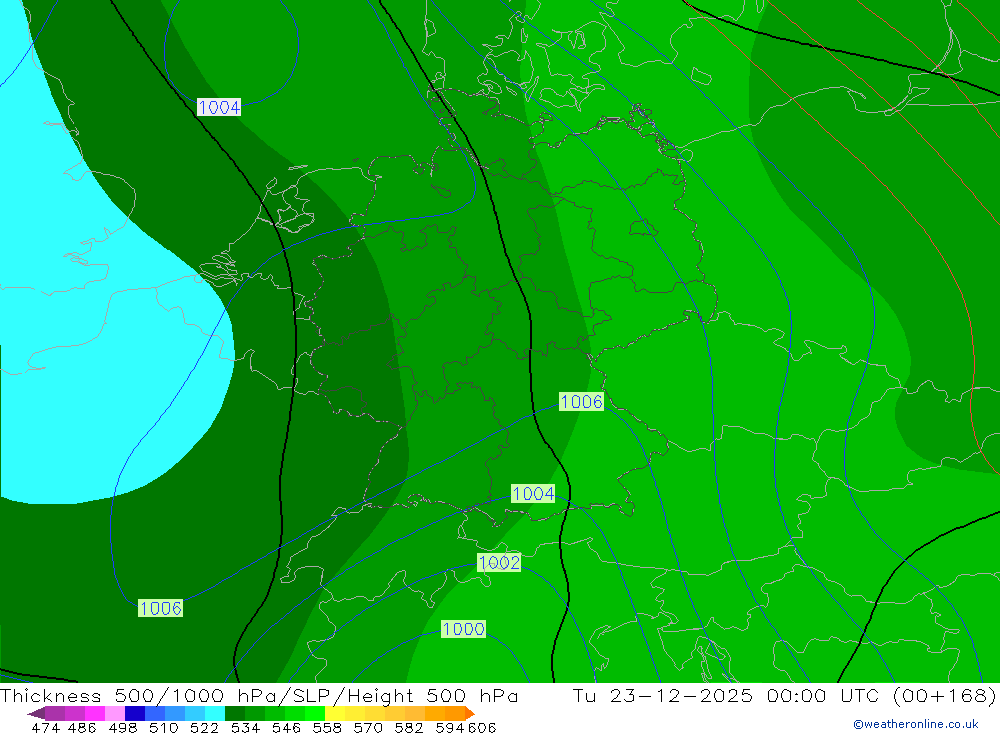The height and width of the screenshot is (733, 1000).
Task: Click the legend value 558
Action: point(327,727)
